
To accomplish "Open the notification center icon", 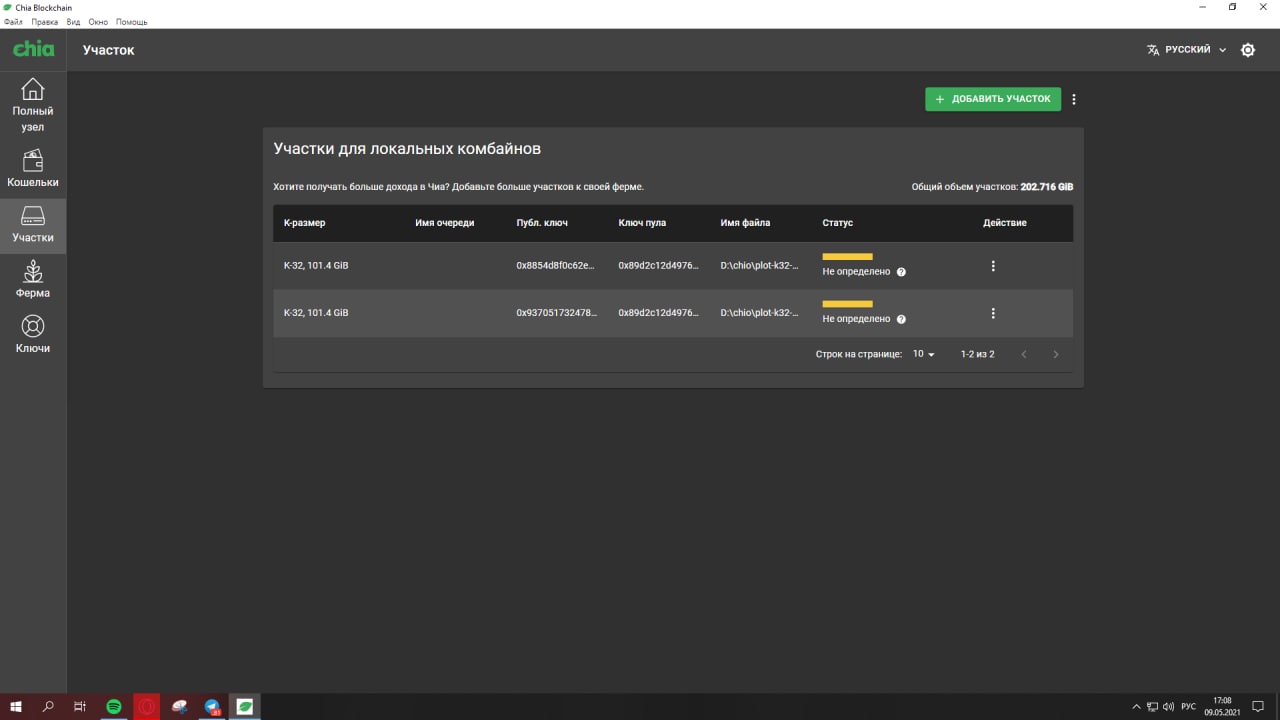I will tap(1258, 706).
